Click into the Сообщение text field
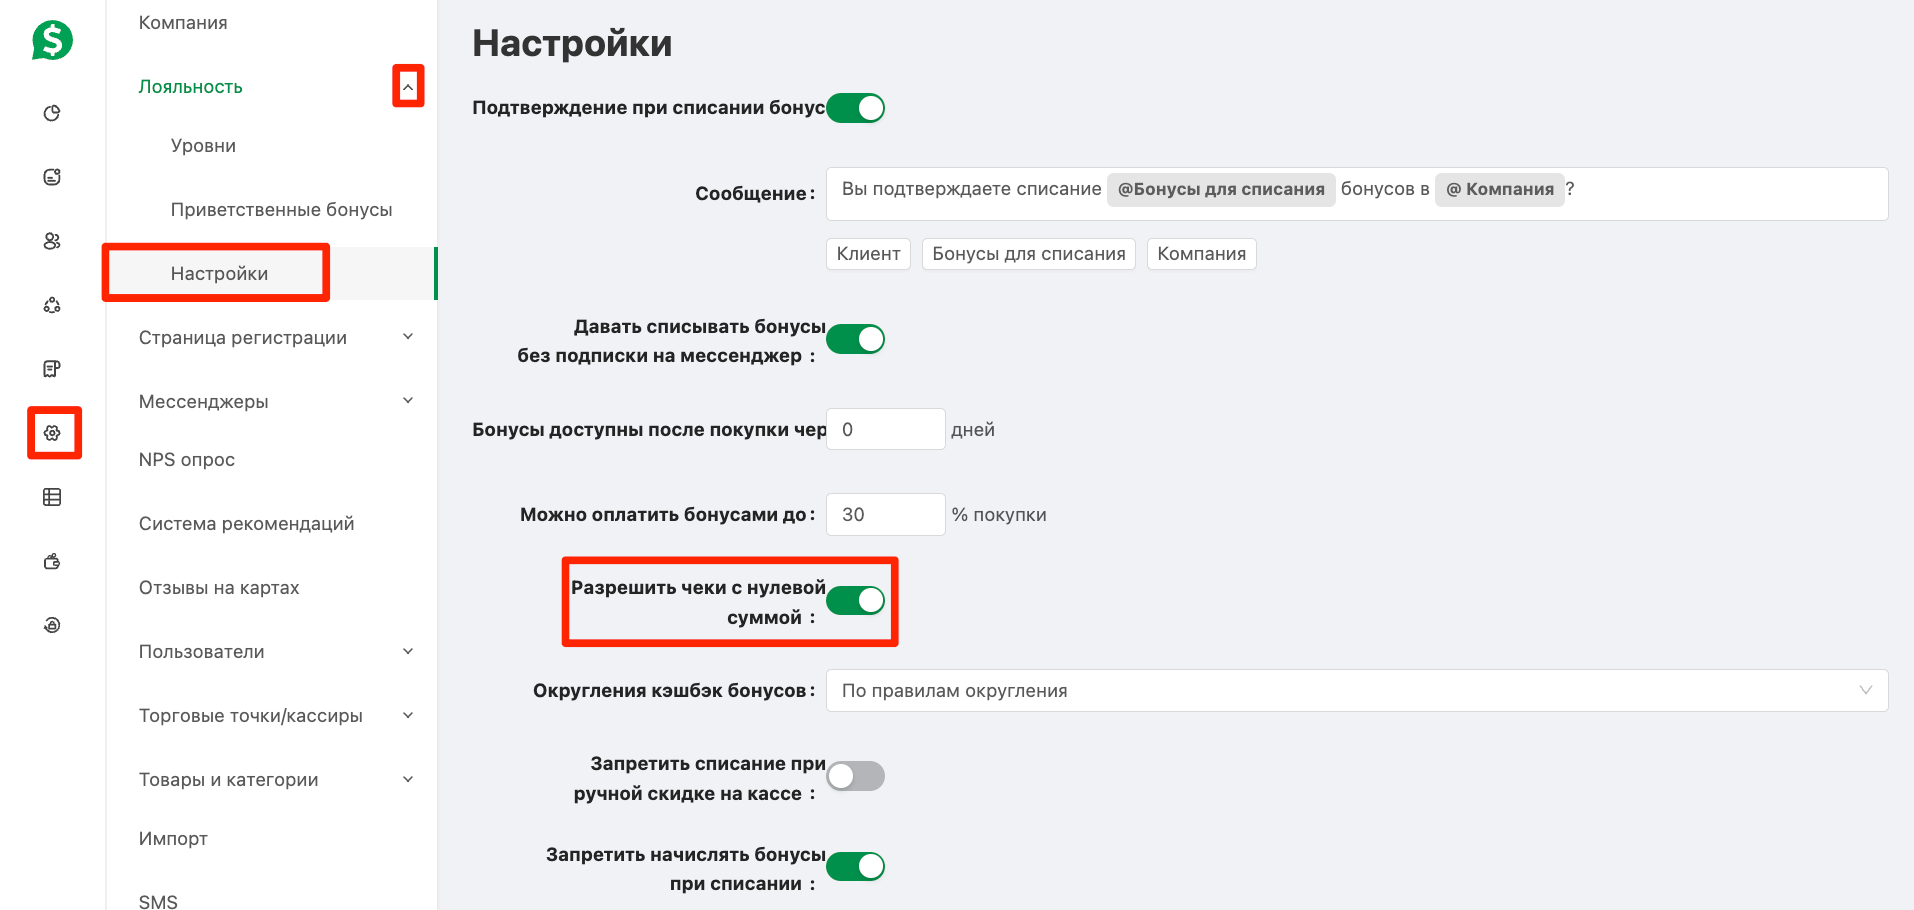Image resolution: width=1914 pixels, height=910 pixels. coord(1357,194)
